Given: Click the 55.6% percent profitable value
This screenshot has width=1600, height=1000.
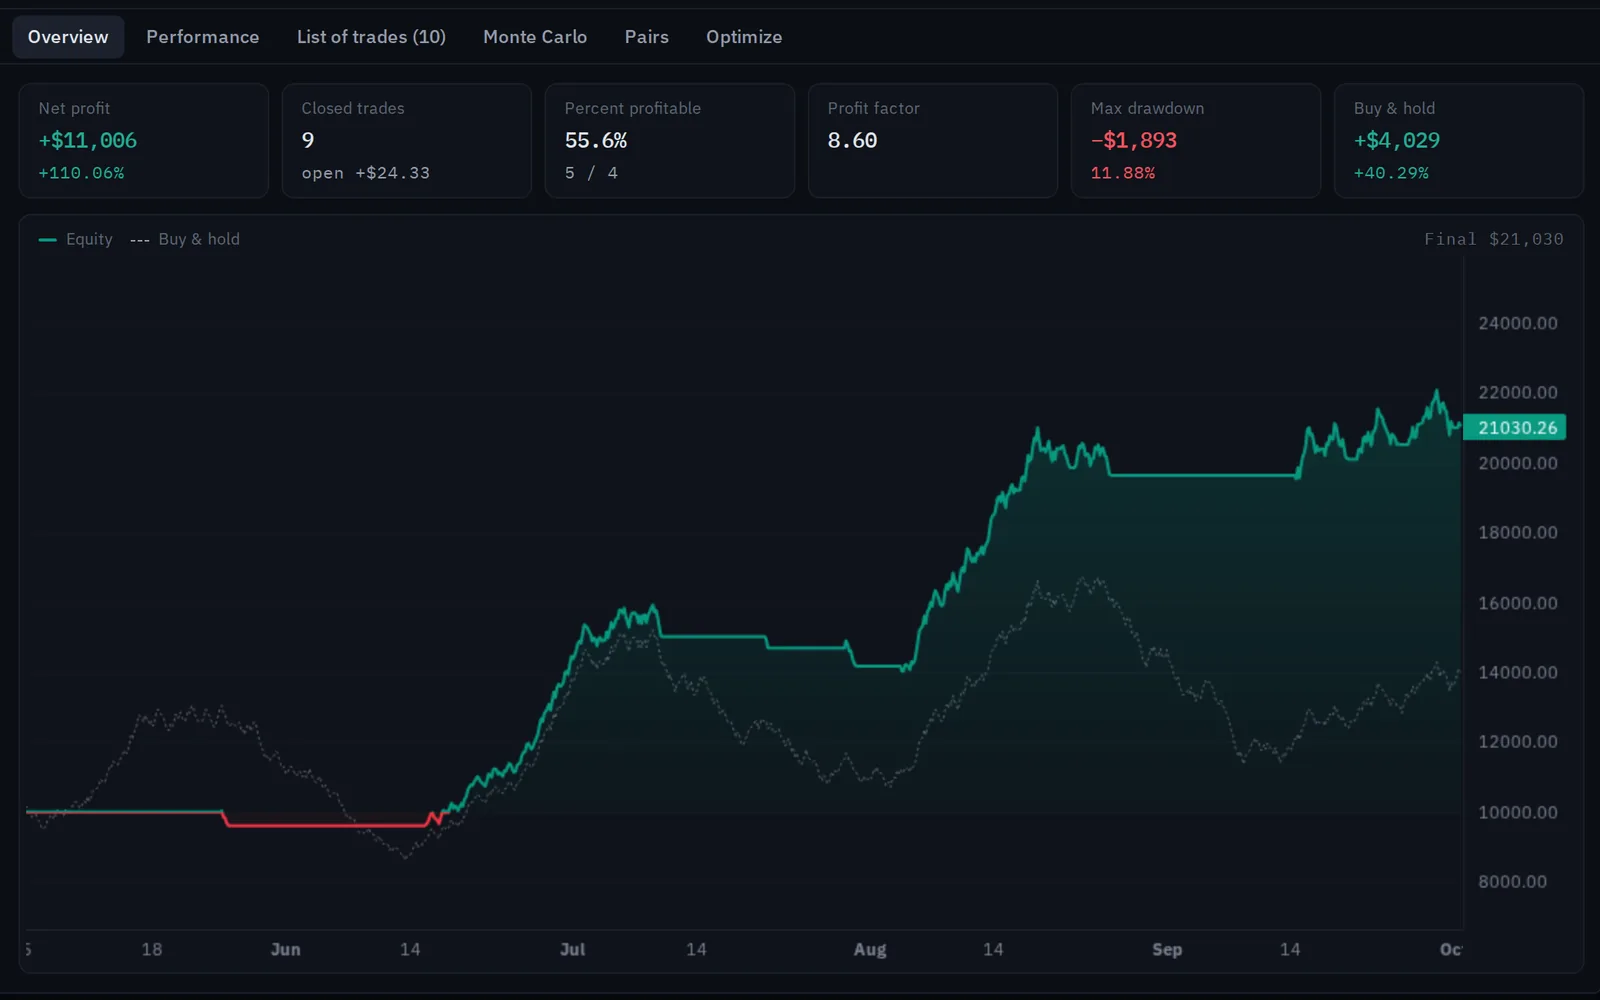Looking at the screenshot, I should point(596,141).
